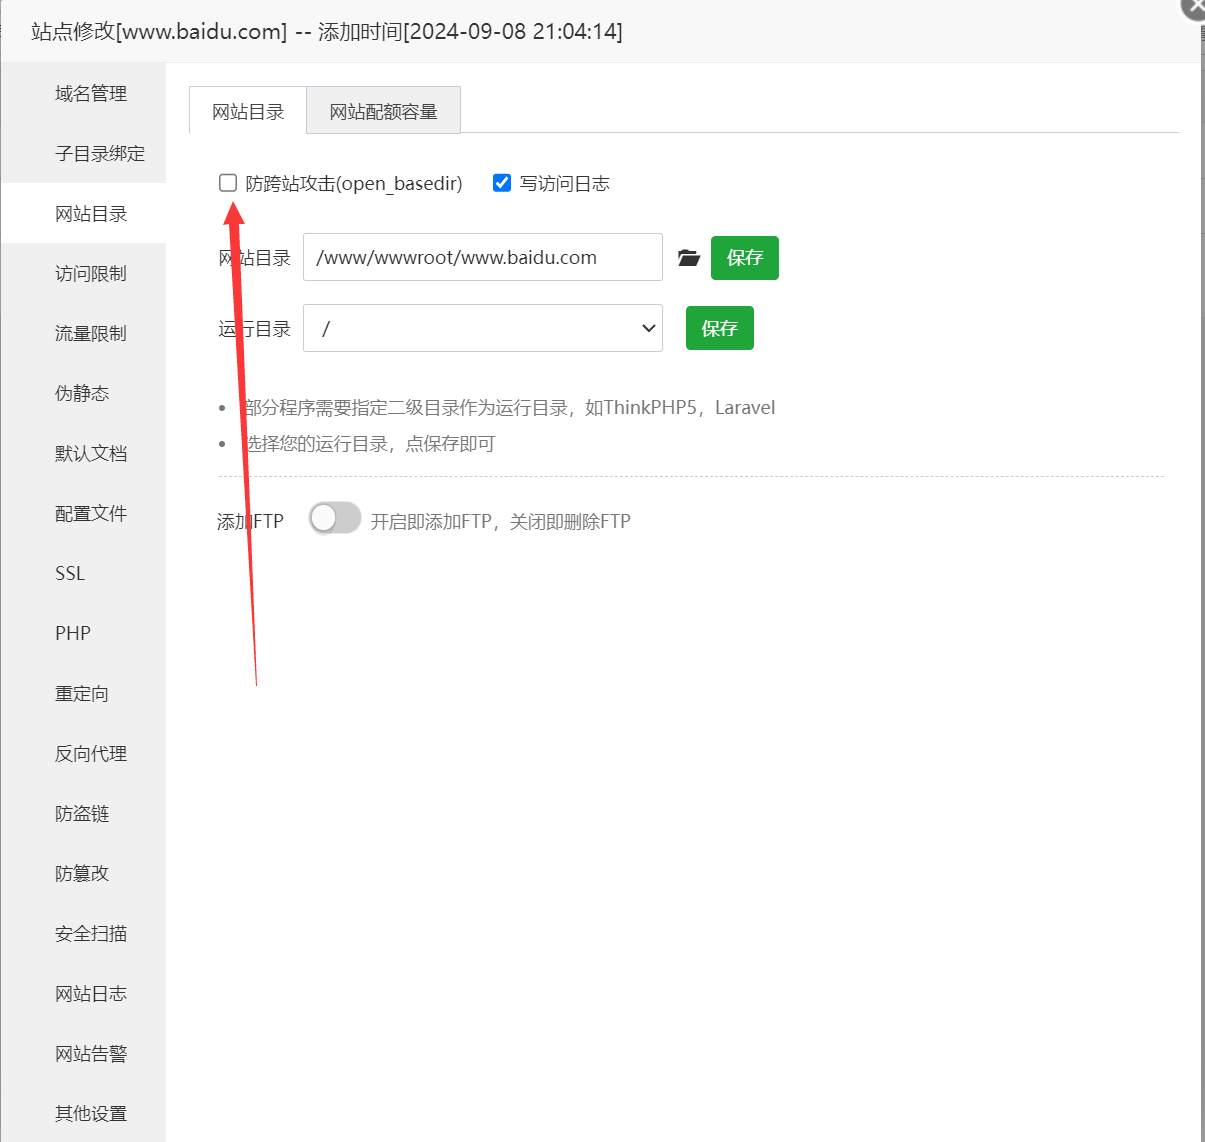1205x1142 pixels.
Task: Disable 写访问日志 access logging
Action: (x=501, y=182)
